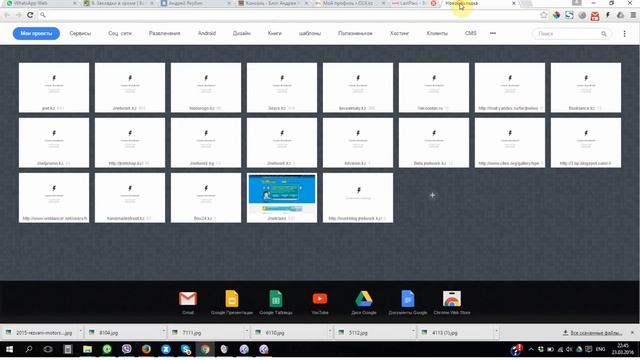Add a new dial with the plus icon
Screen dimensions: 640x360
pyautogui.click(x=432, y=196)
